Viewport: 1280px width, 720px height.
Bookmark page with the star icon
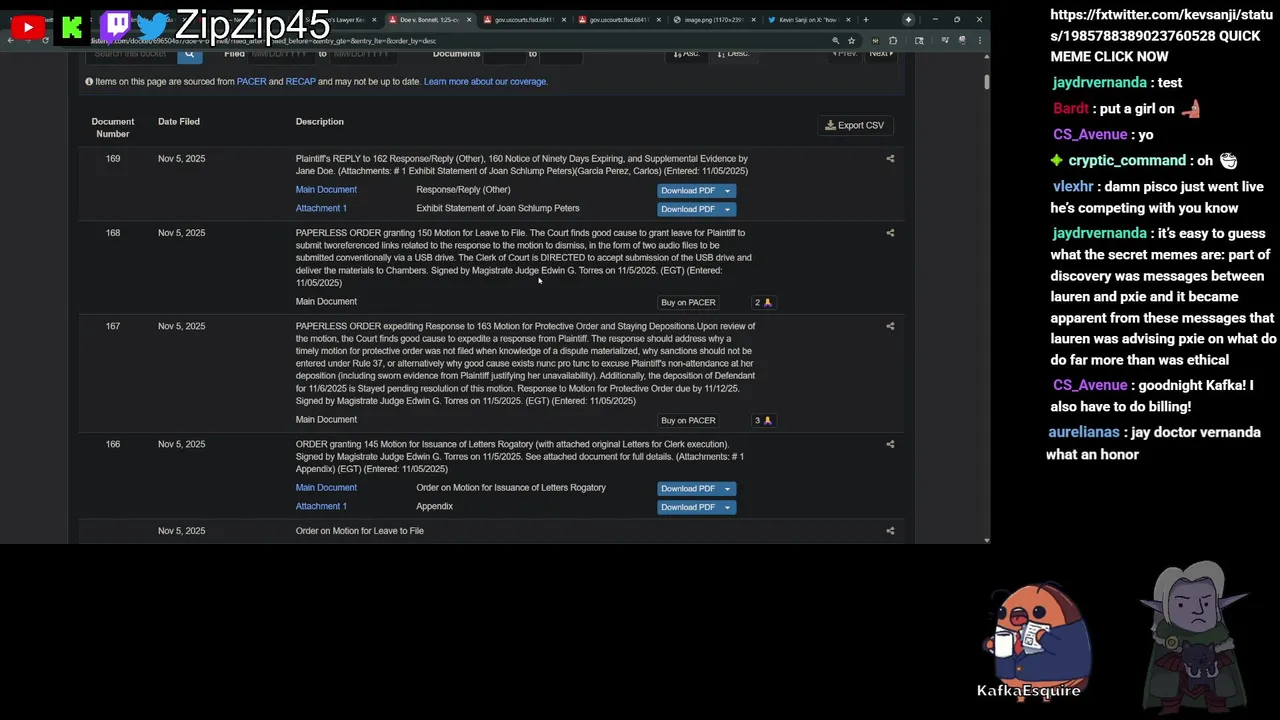tap(851, 41)
